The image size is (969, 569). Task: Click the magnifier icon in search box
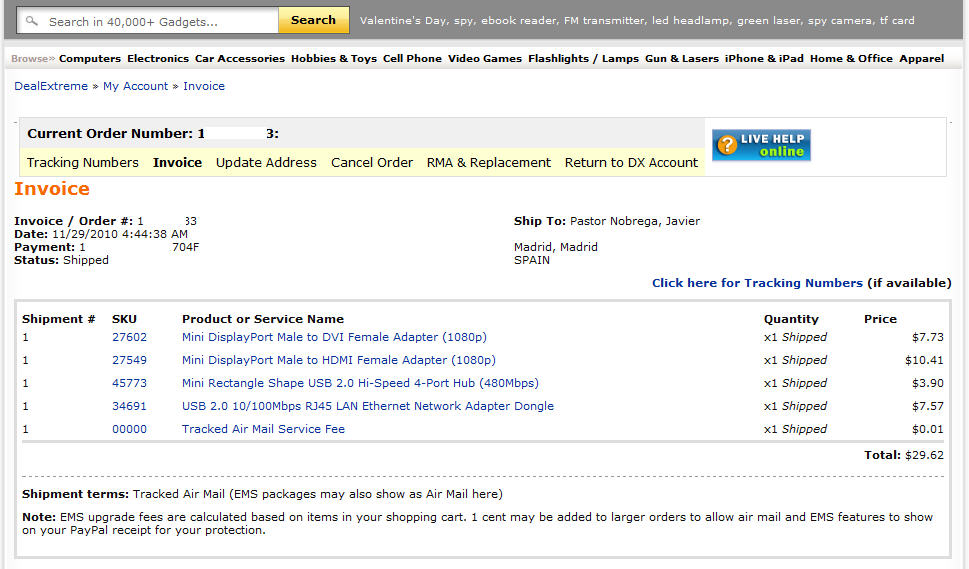click(32, 21)
